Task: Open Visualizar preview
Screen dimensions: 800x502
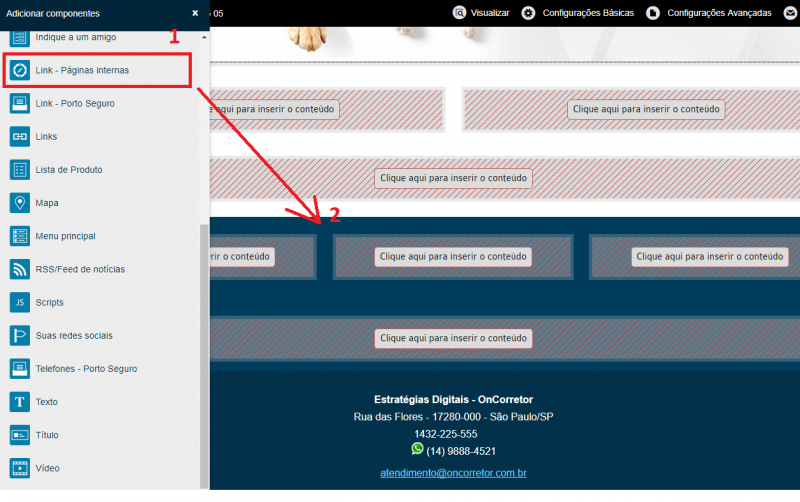Action: coord(481,13)
